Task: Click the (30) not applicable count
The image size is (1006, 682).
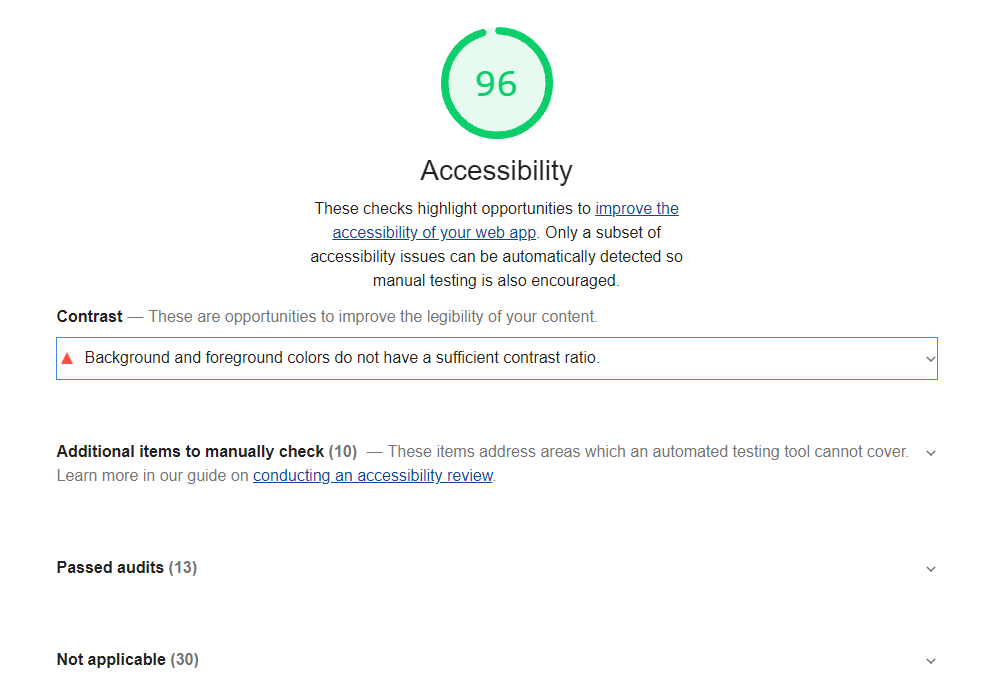Action: click(x=185, y=660)
